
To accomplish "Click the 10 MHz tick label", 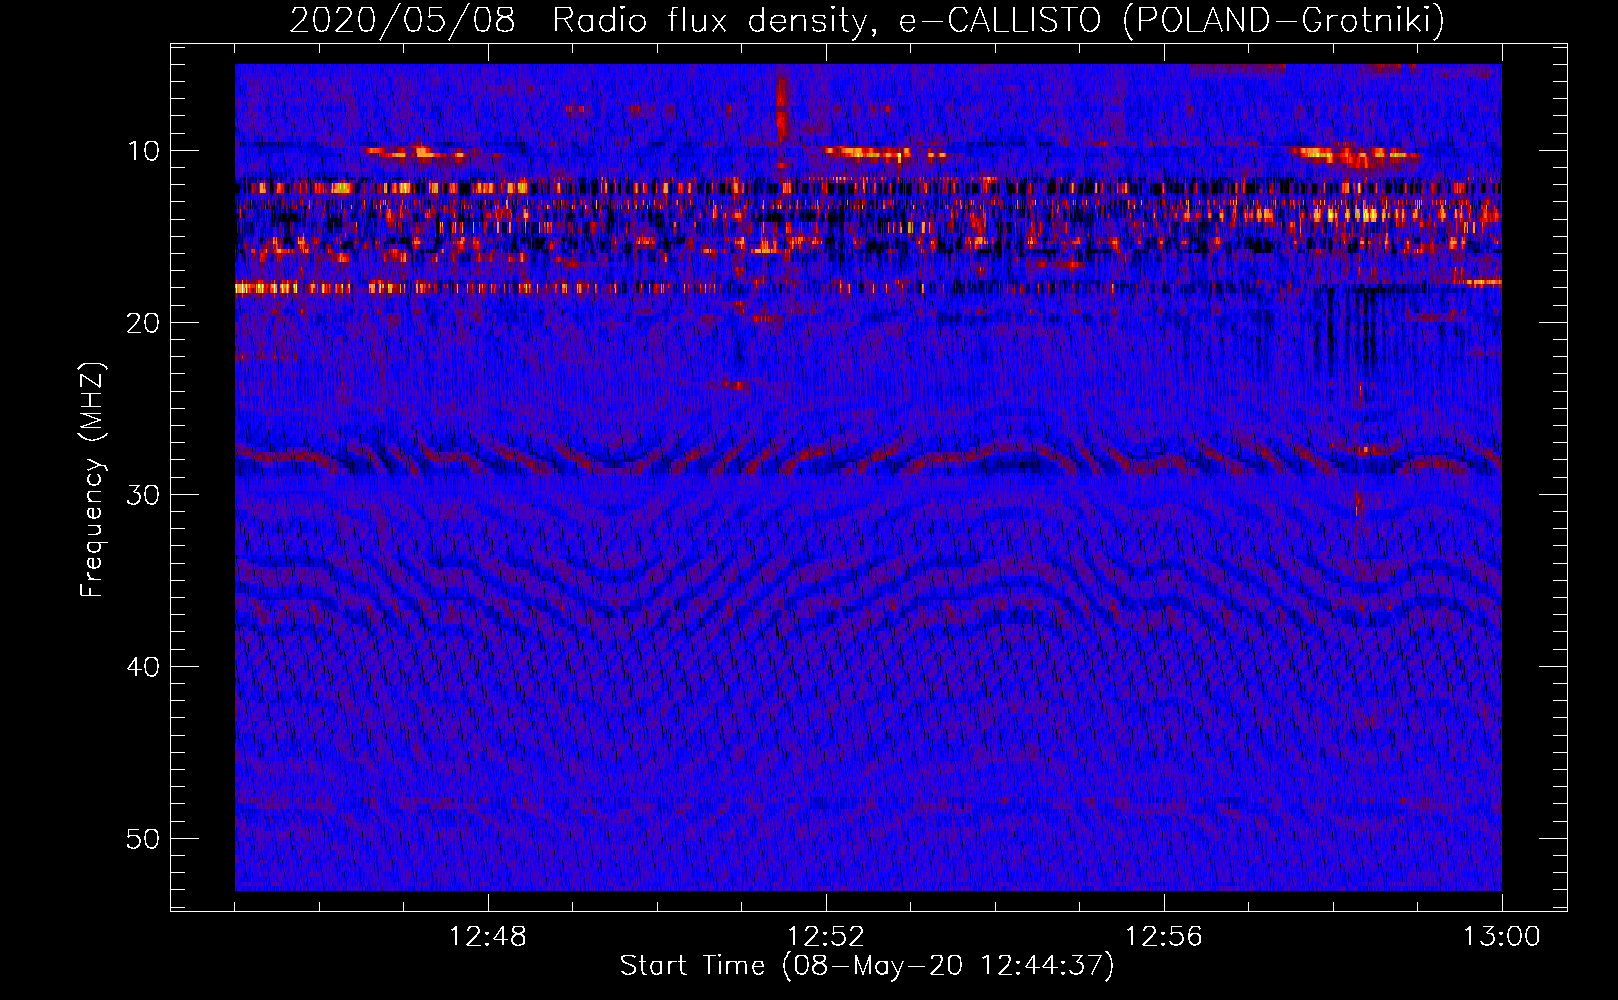I will coord(144,151).
